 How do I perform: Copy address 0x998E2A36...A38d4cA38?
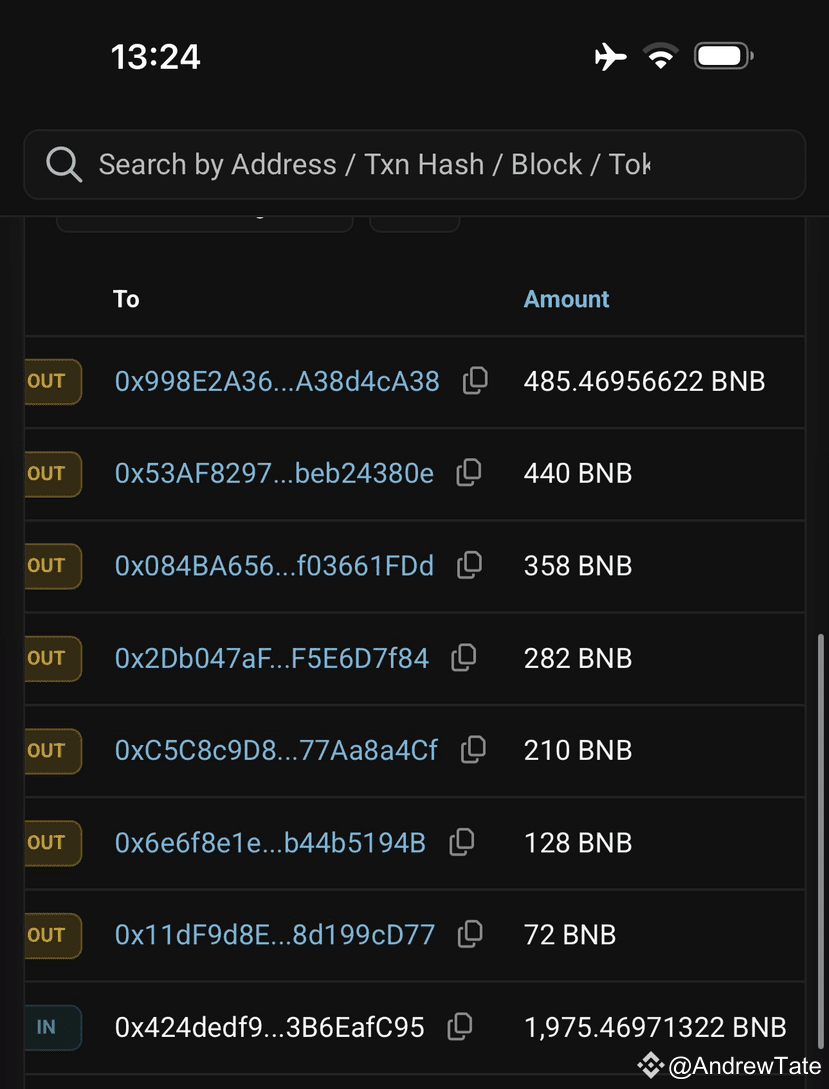(476, 381)
